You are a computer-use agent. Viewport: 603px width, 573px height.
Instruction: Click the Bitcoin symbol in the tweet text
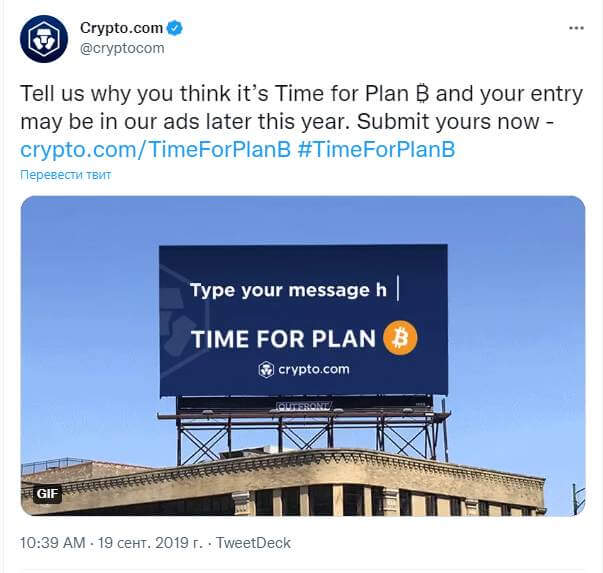422,94
